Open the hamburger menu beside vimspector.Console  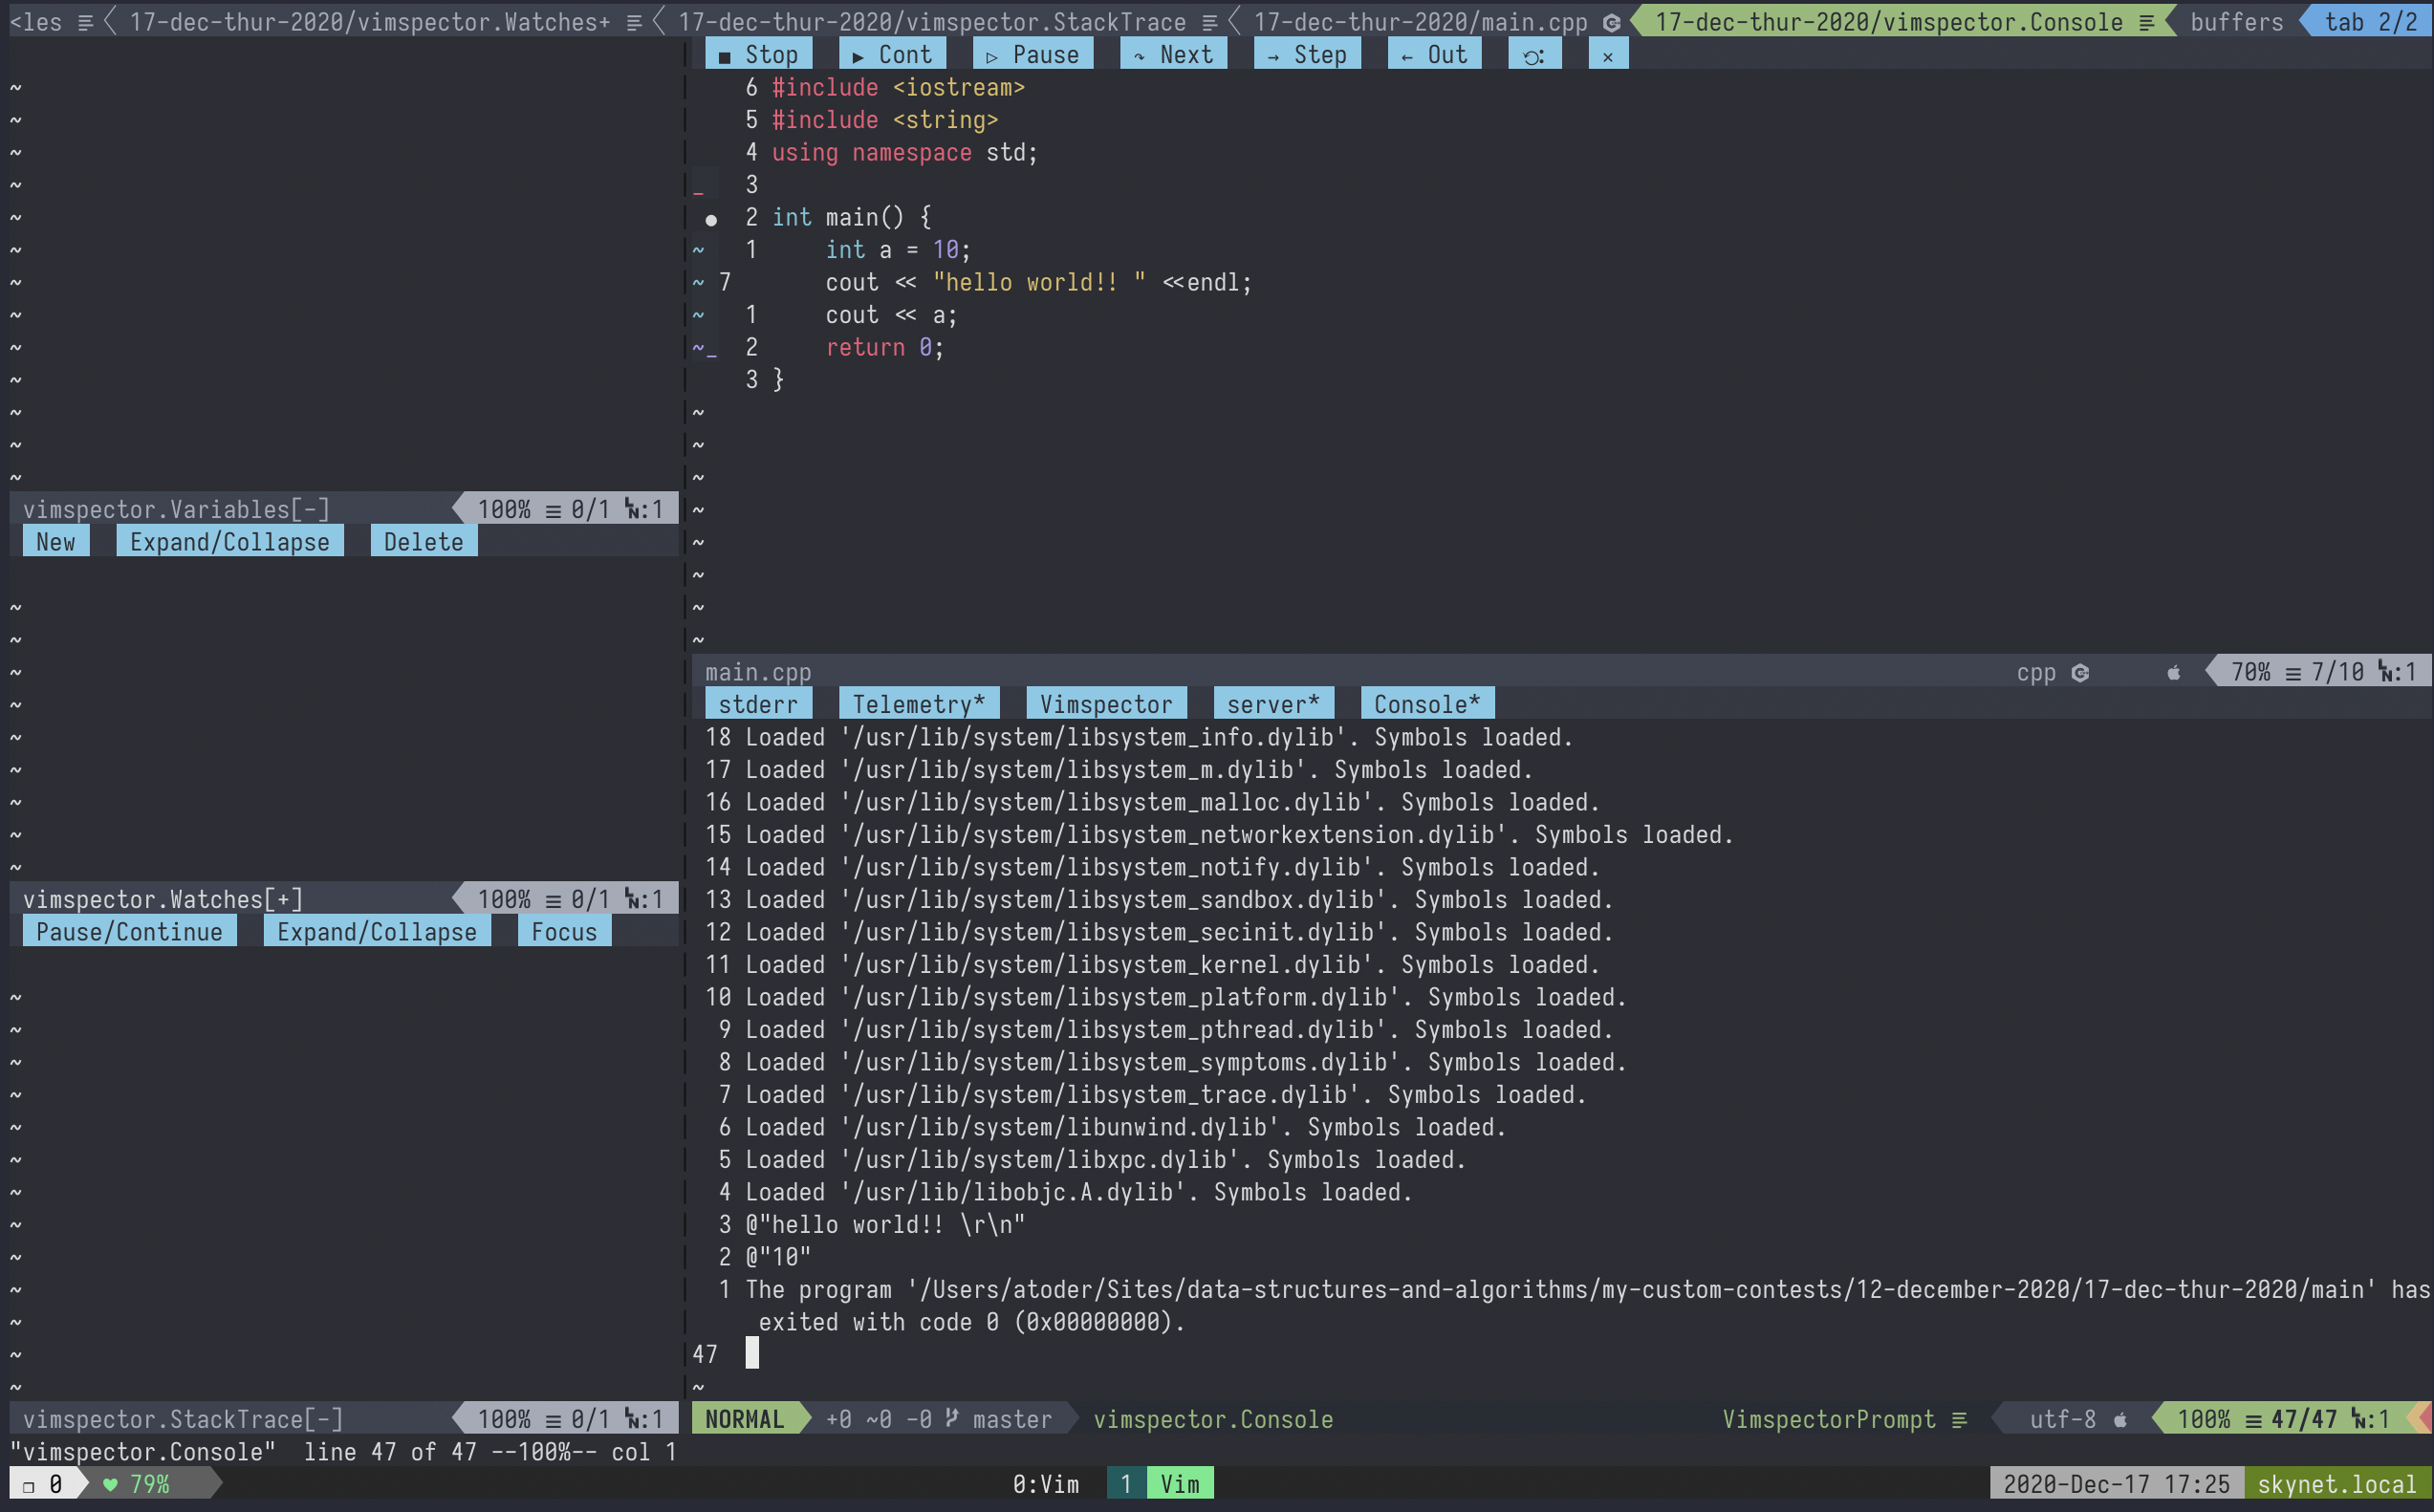tap(2146, 21)
